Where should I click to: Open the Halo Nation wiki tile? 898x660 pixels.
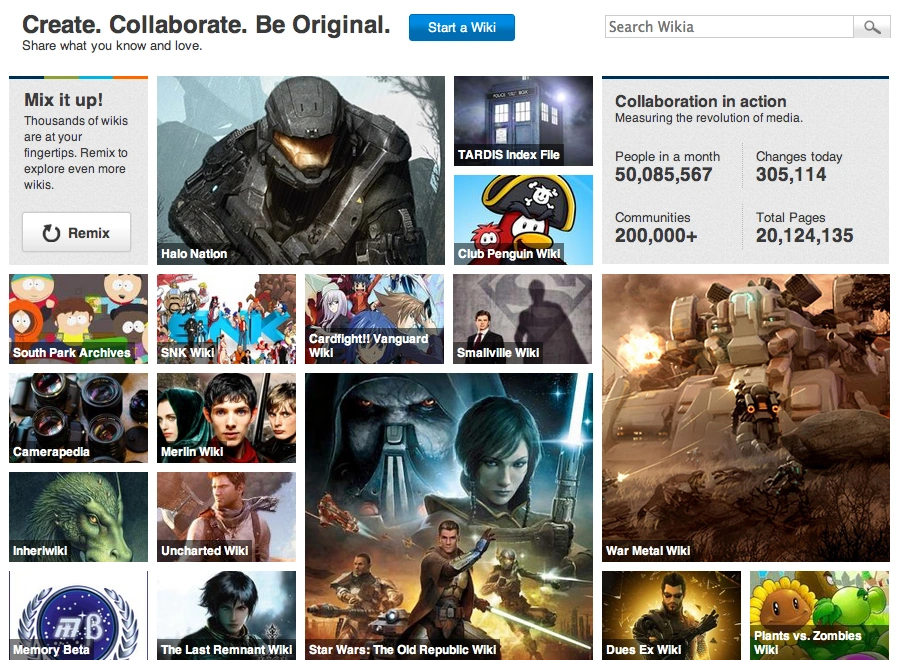point(301,170)
